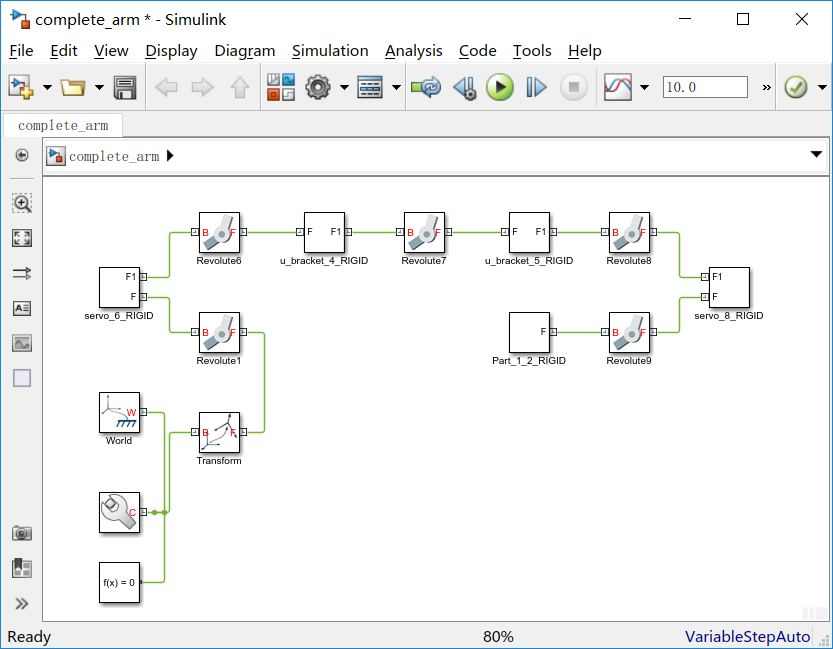Toggle sample time display arrows icon
833x649 pixels.
pos(22,273)
